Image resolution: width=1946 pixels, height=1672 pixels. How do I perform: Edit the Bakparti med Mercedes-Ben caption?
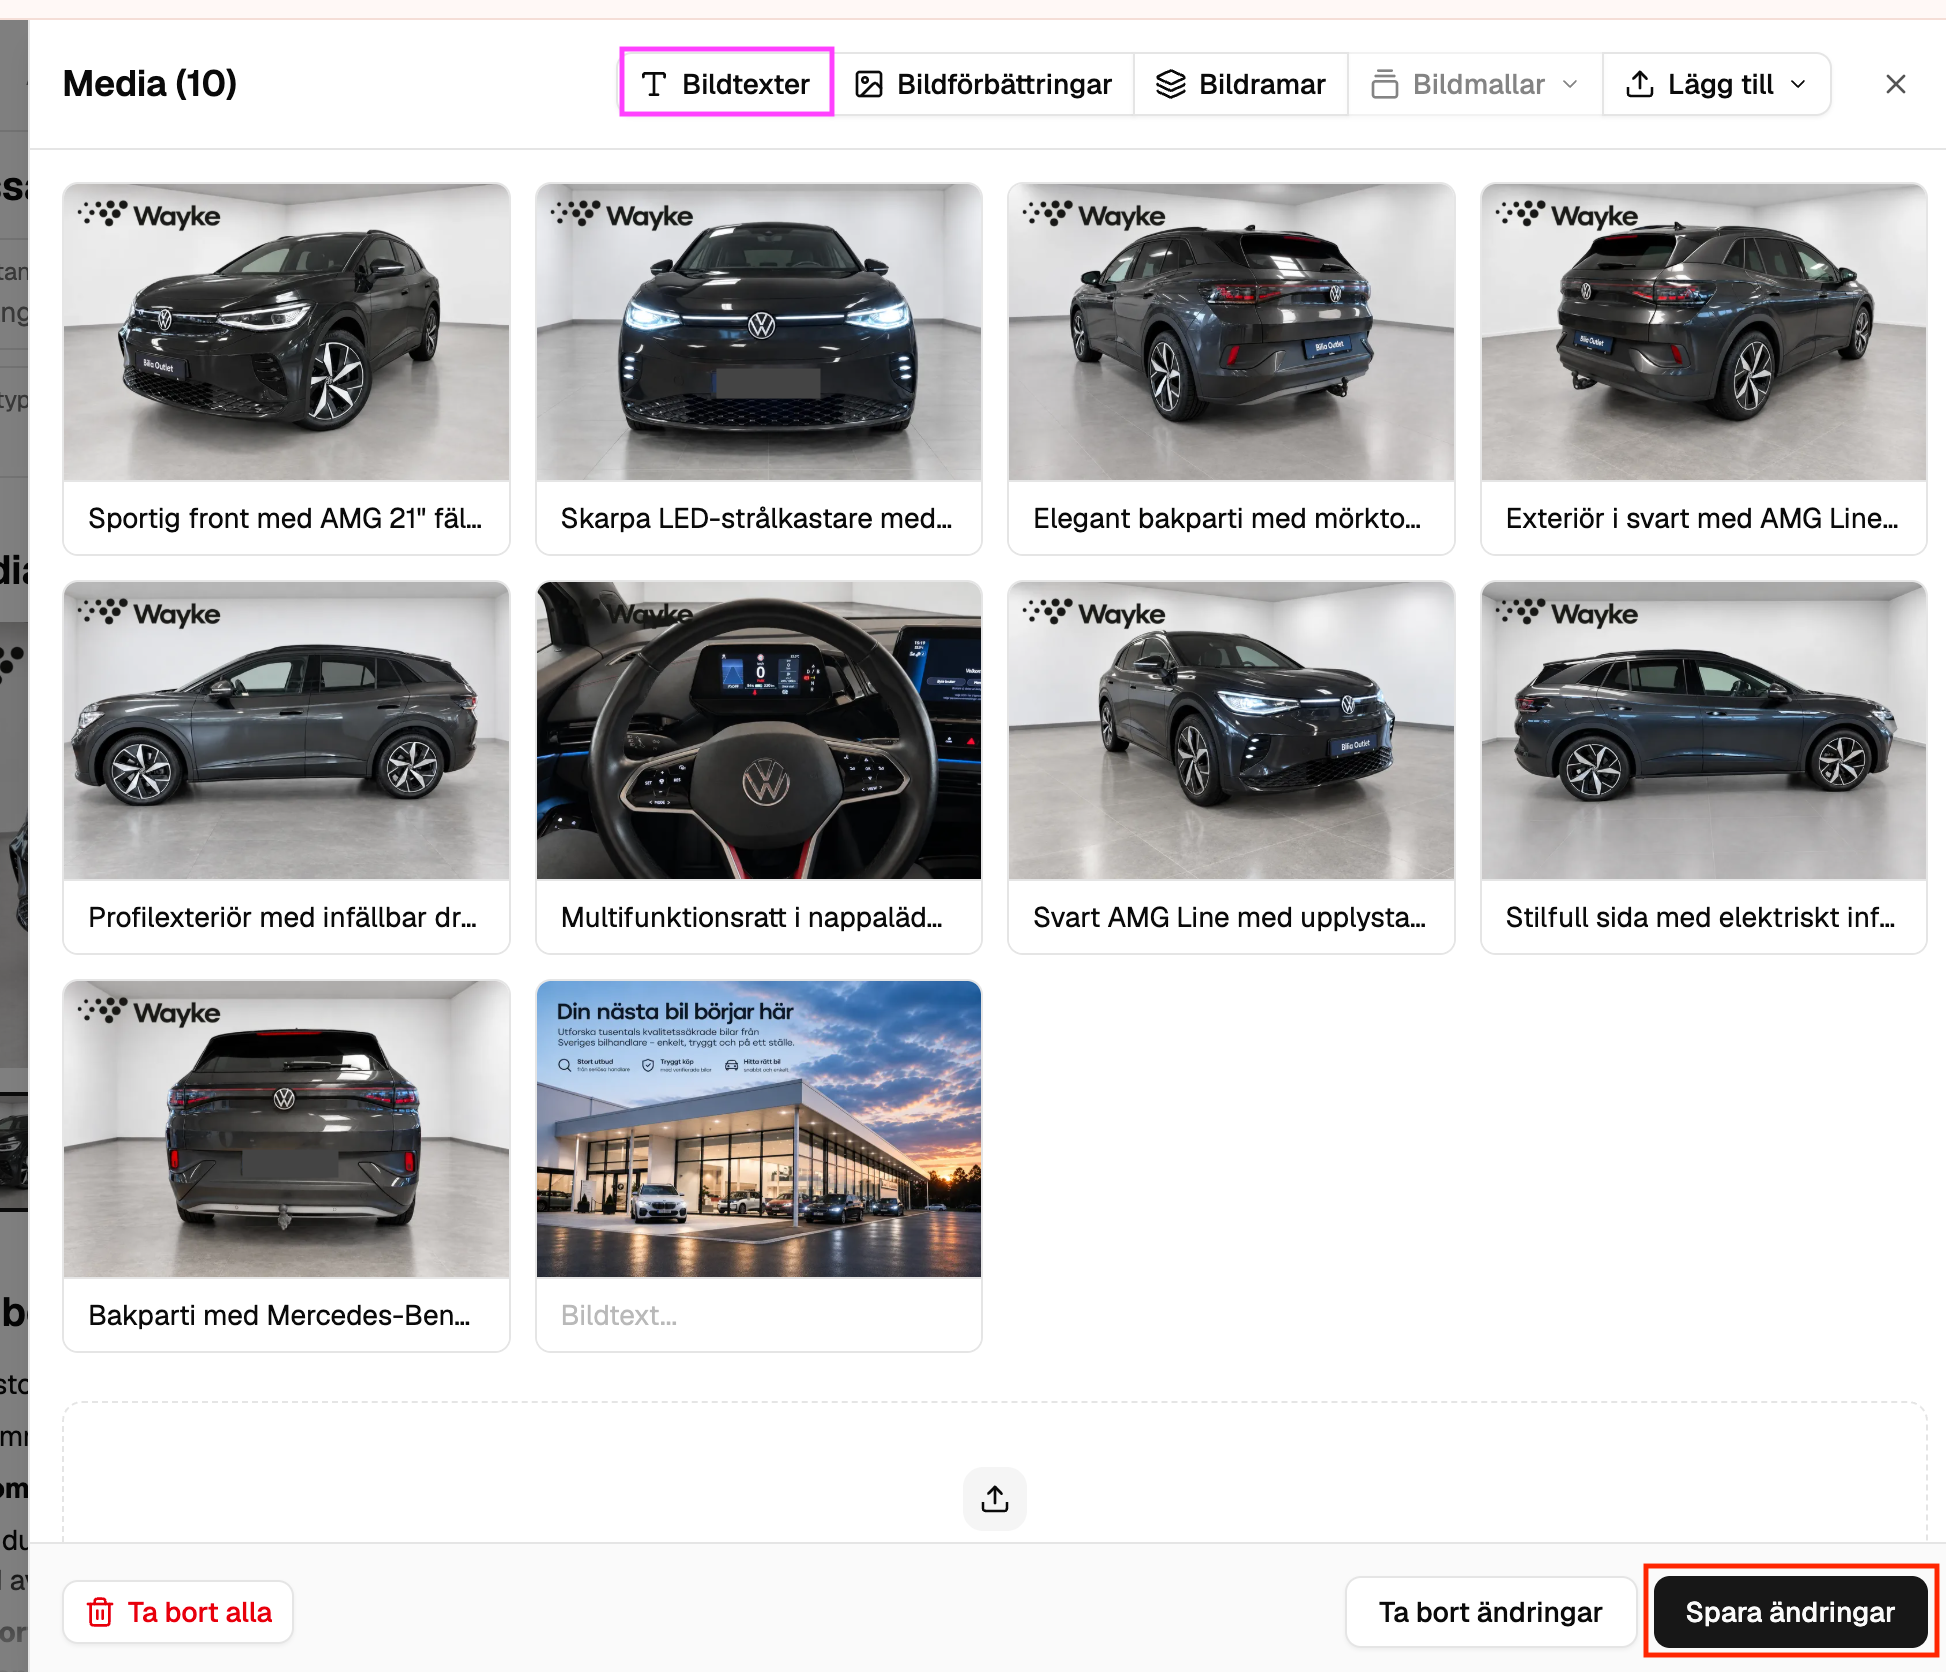tap(286, 1315)
